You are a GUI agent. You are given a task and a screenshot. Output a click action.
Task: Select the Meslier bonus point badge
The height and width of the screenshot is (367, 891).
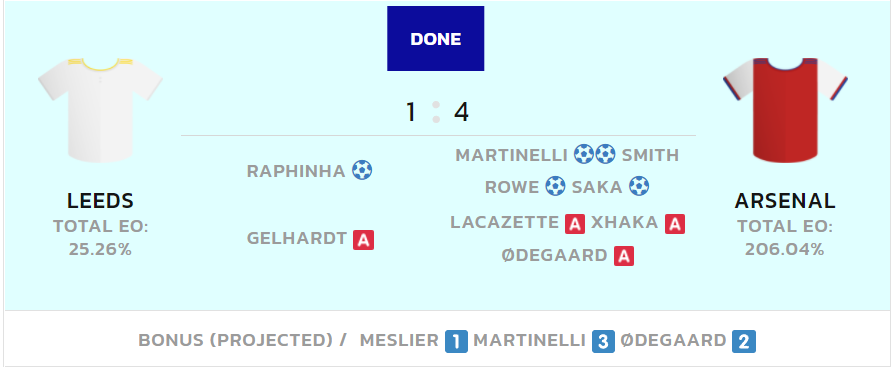click(456, 341)
